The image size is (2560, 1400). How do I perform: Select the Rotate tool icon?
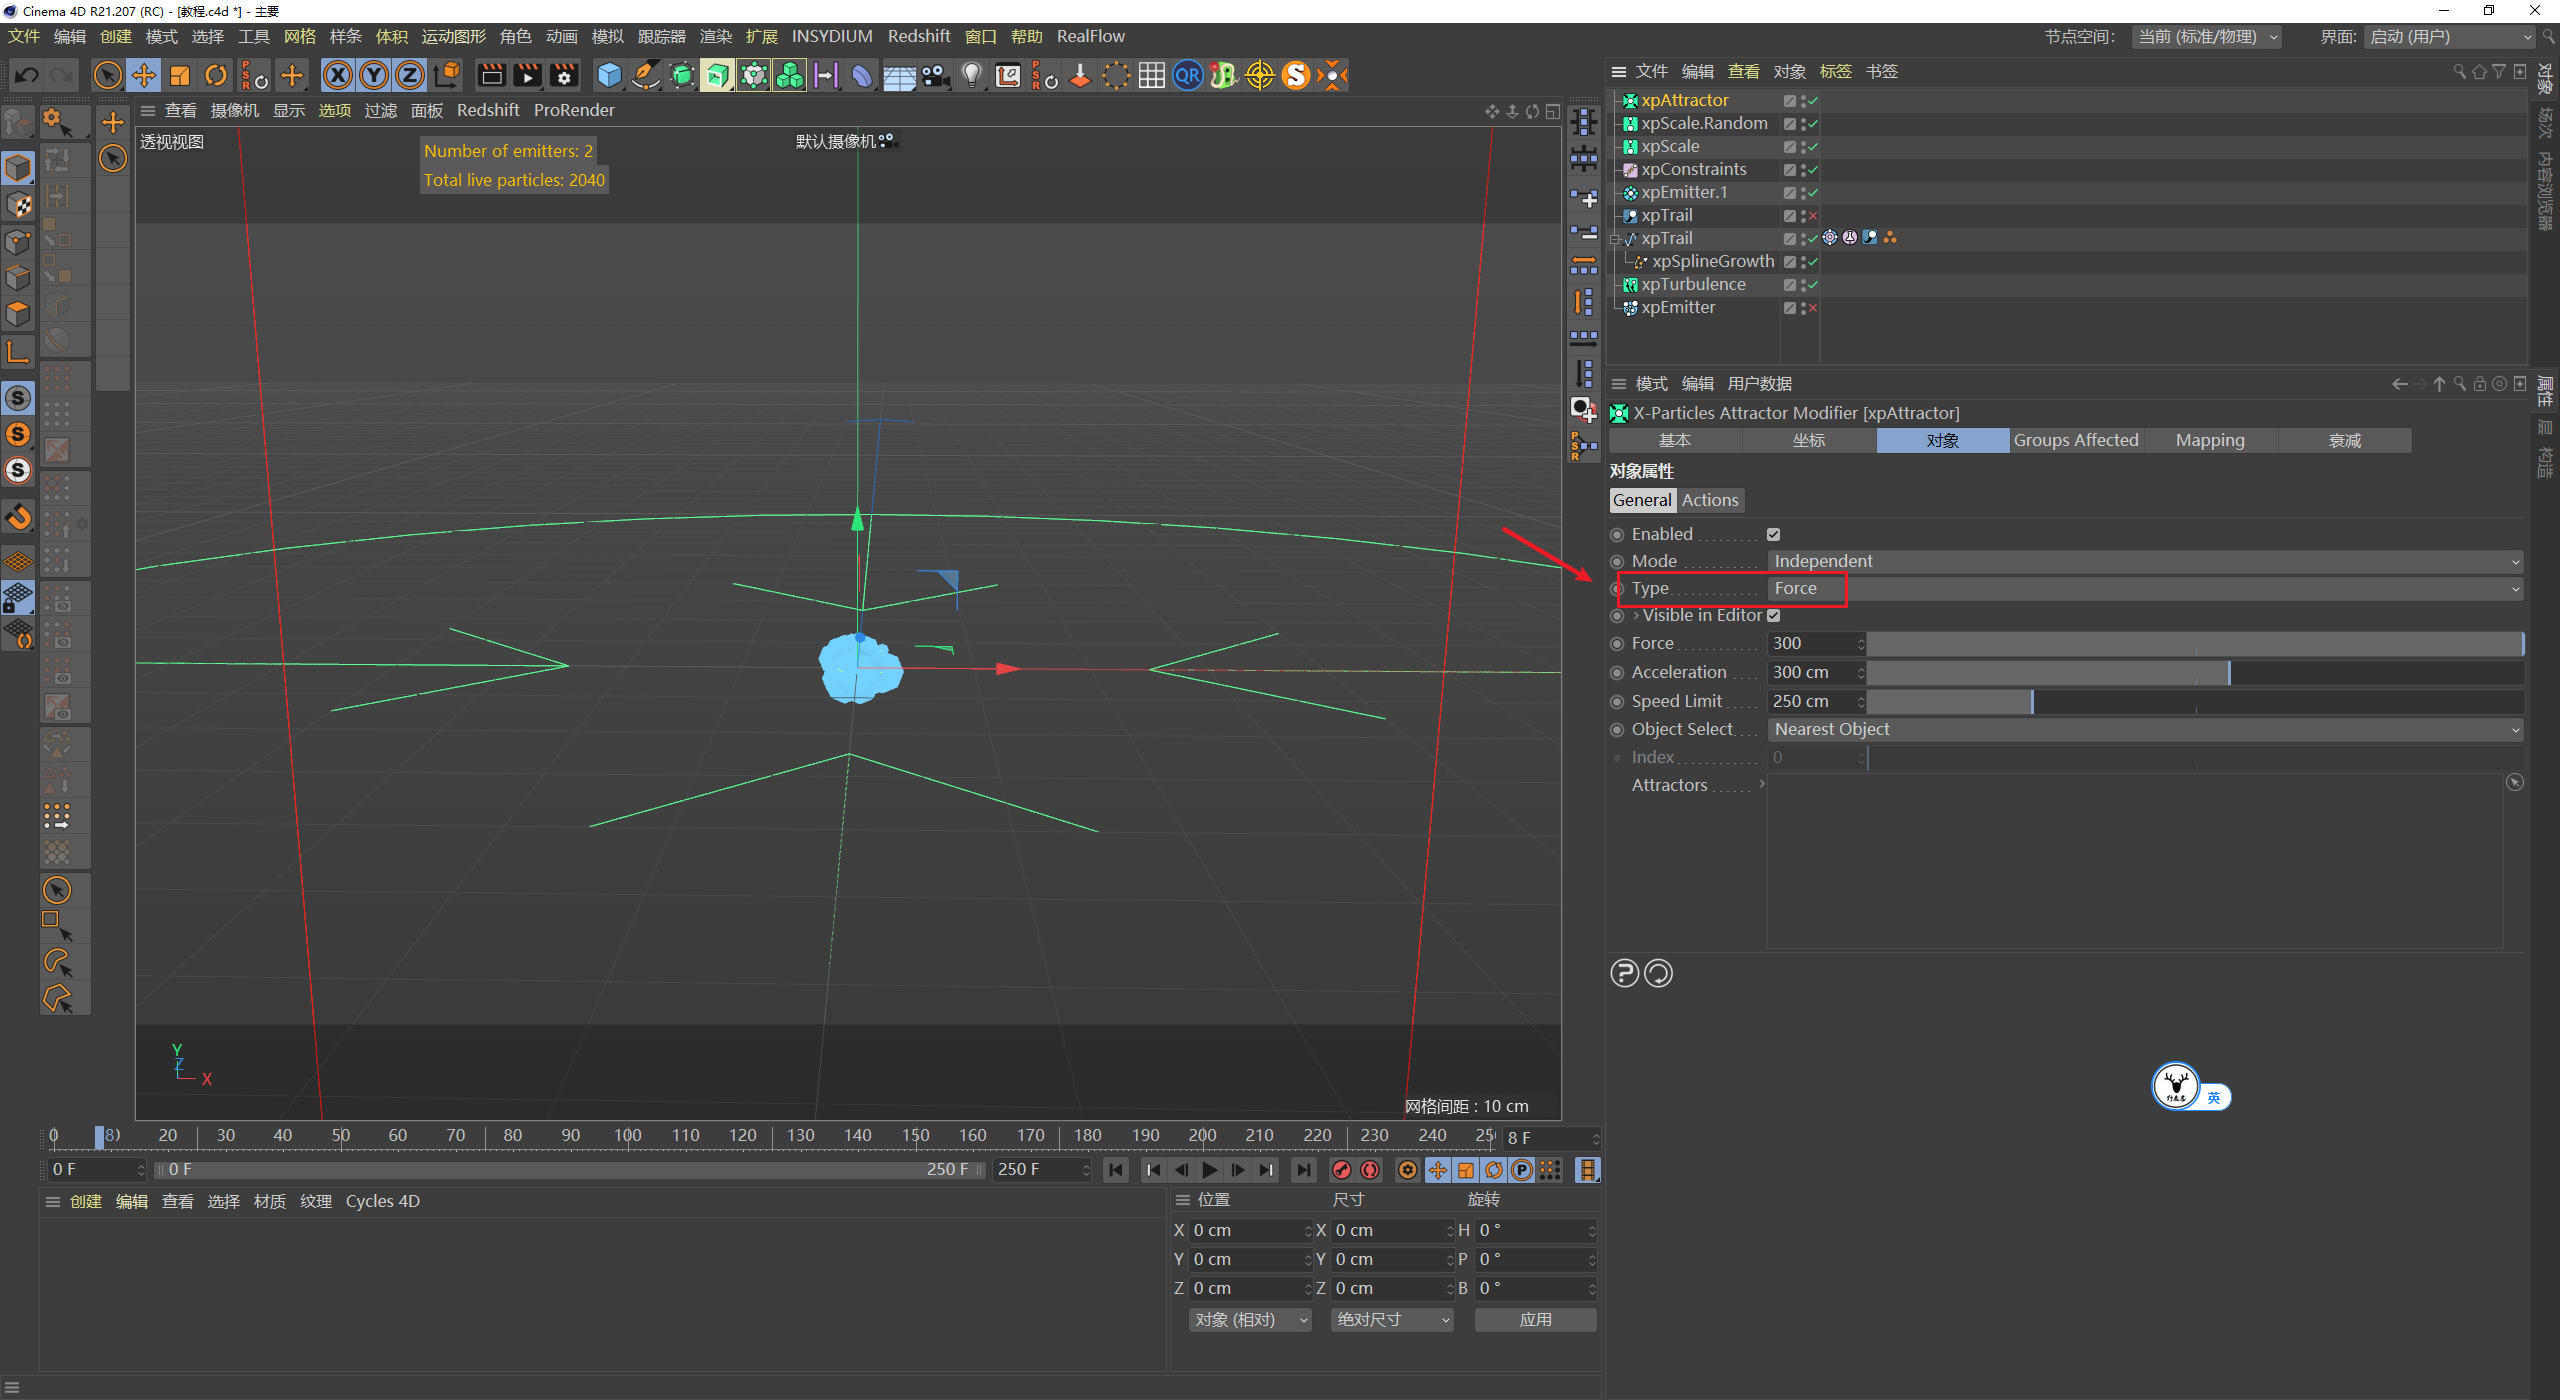tap(216, 75)
